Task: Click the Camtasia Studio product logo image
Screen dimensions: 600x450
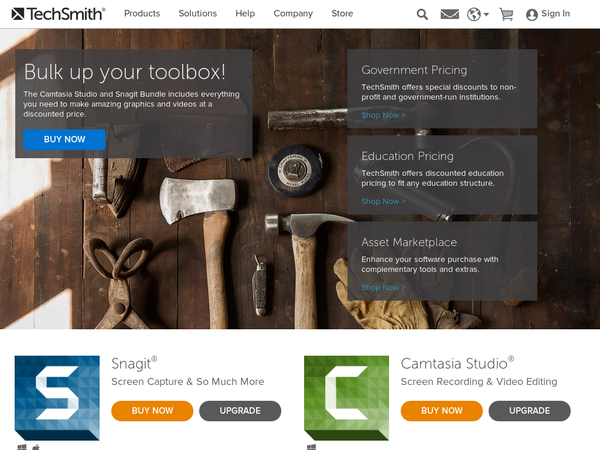Action: tap(346, 398)
